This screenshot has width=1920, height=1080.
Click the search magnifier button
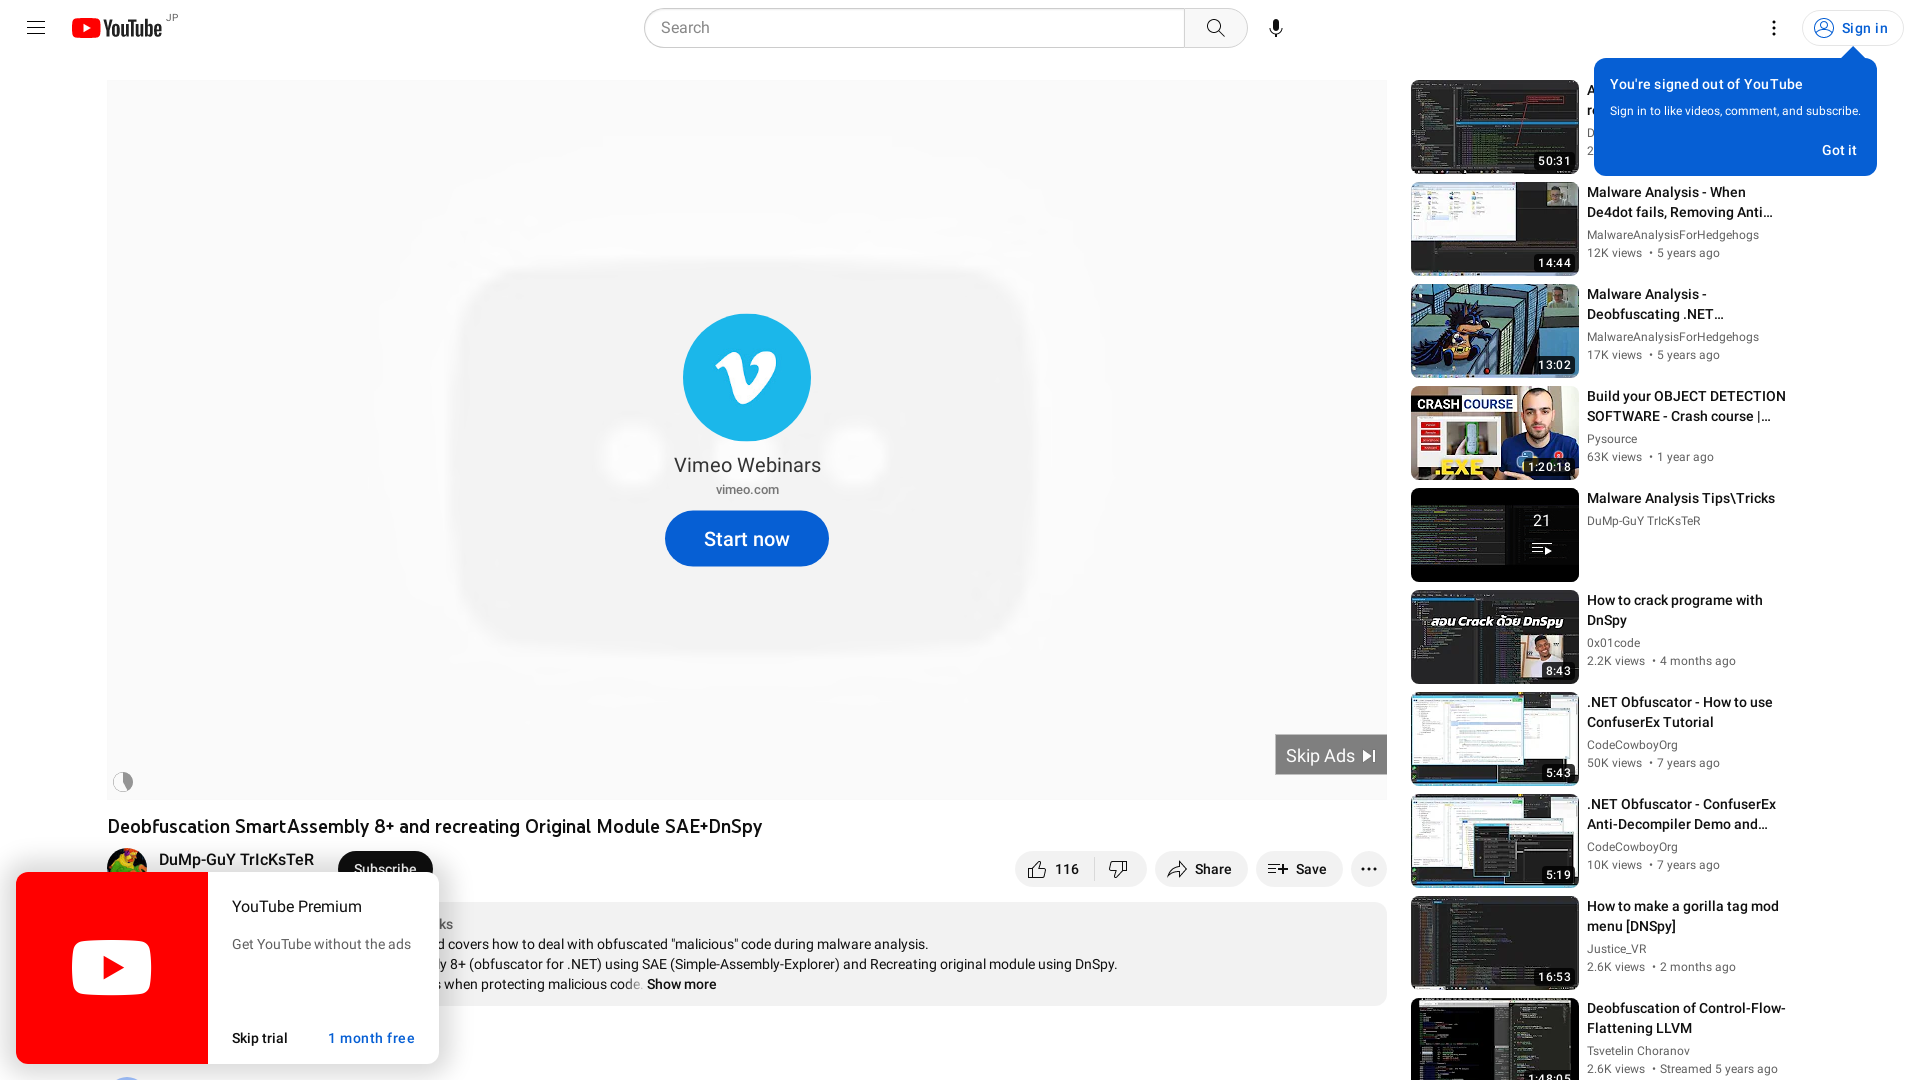(1215, 28)
